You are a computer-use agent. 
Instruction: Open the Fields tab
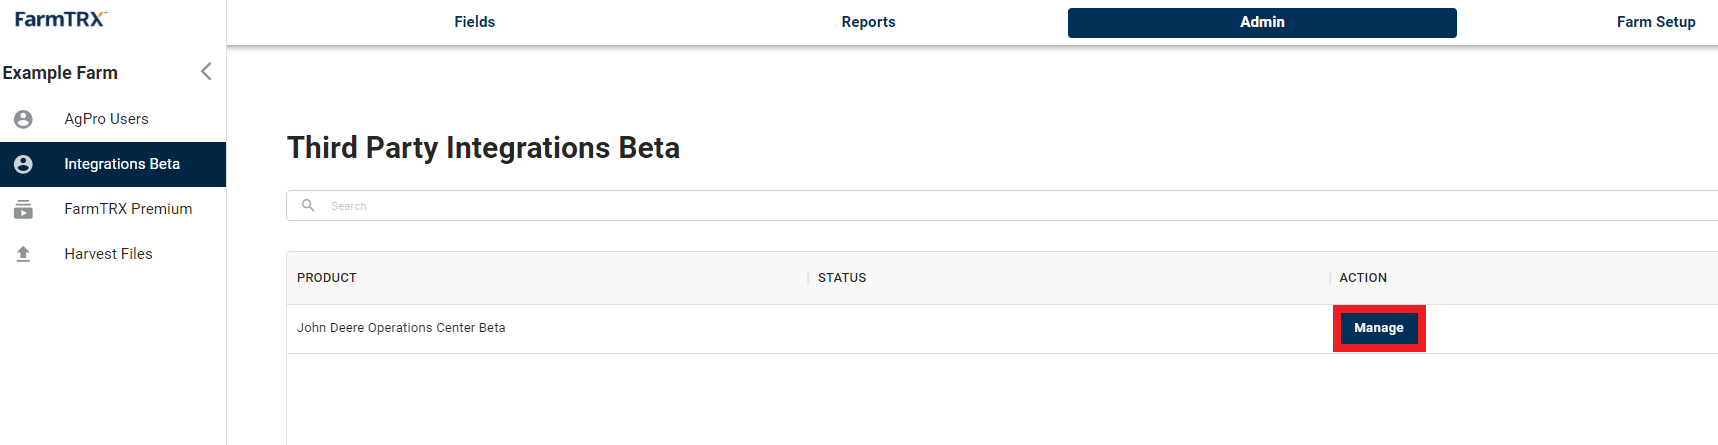point(474,22)
